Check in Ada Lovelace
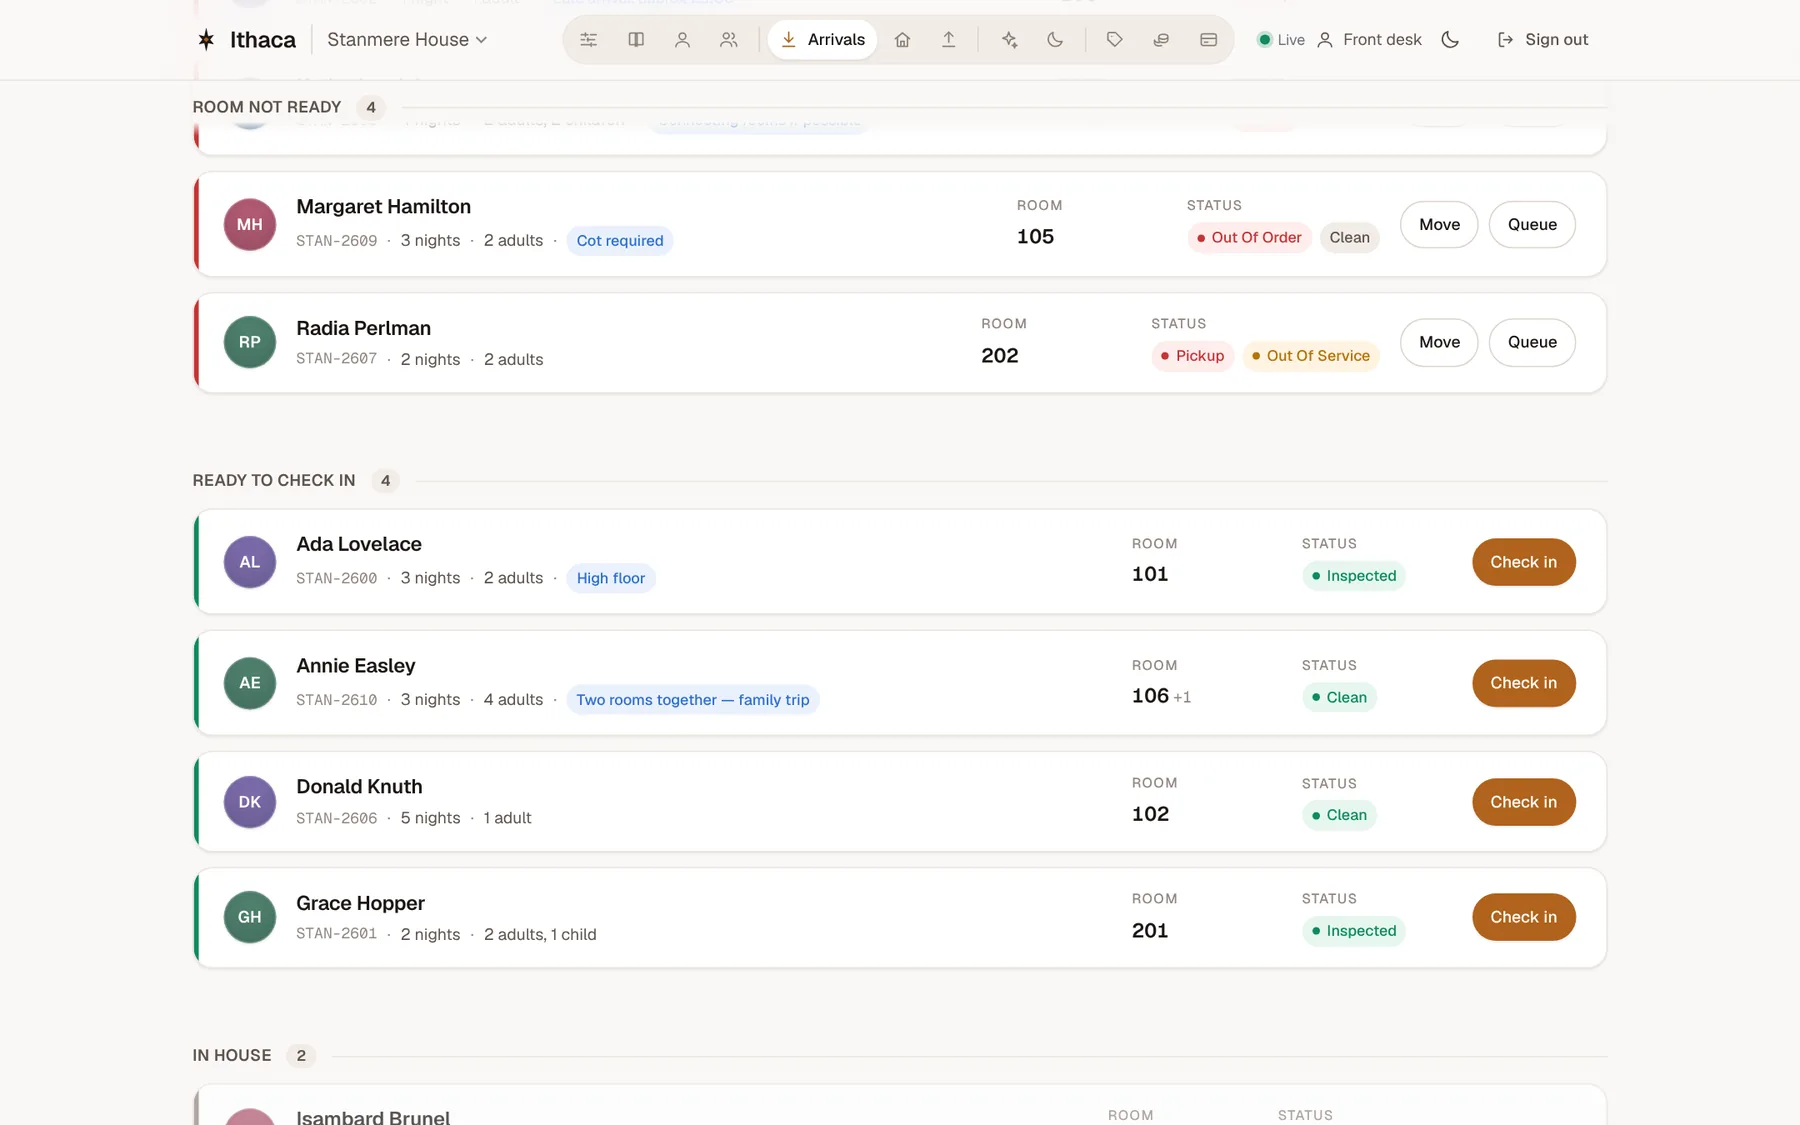The image size is (1800, 1125). coord(1523,562)
